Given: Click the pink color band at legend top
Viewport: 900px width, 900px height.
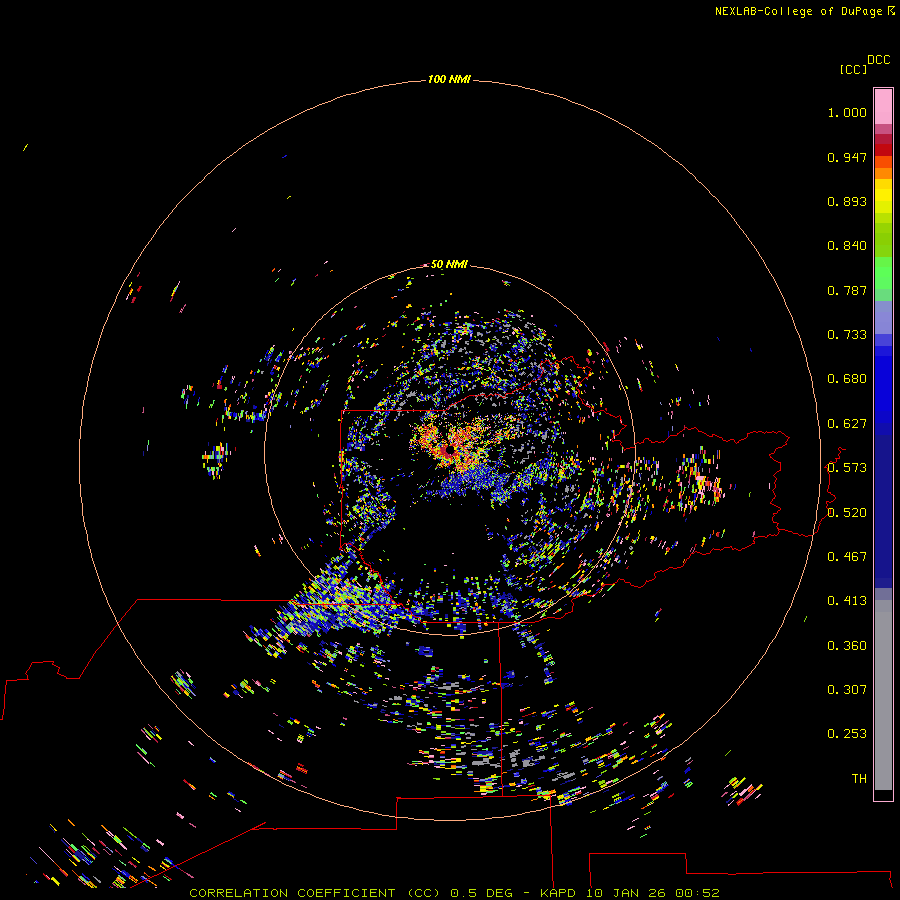Looking at the screenshot, I should coord(883,107).
